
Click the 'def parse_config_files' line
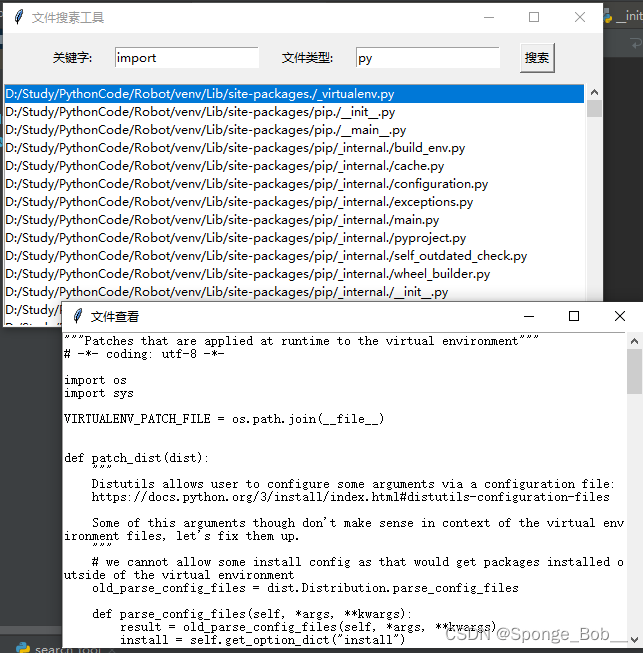tap(252, 614)
